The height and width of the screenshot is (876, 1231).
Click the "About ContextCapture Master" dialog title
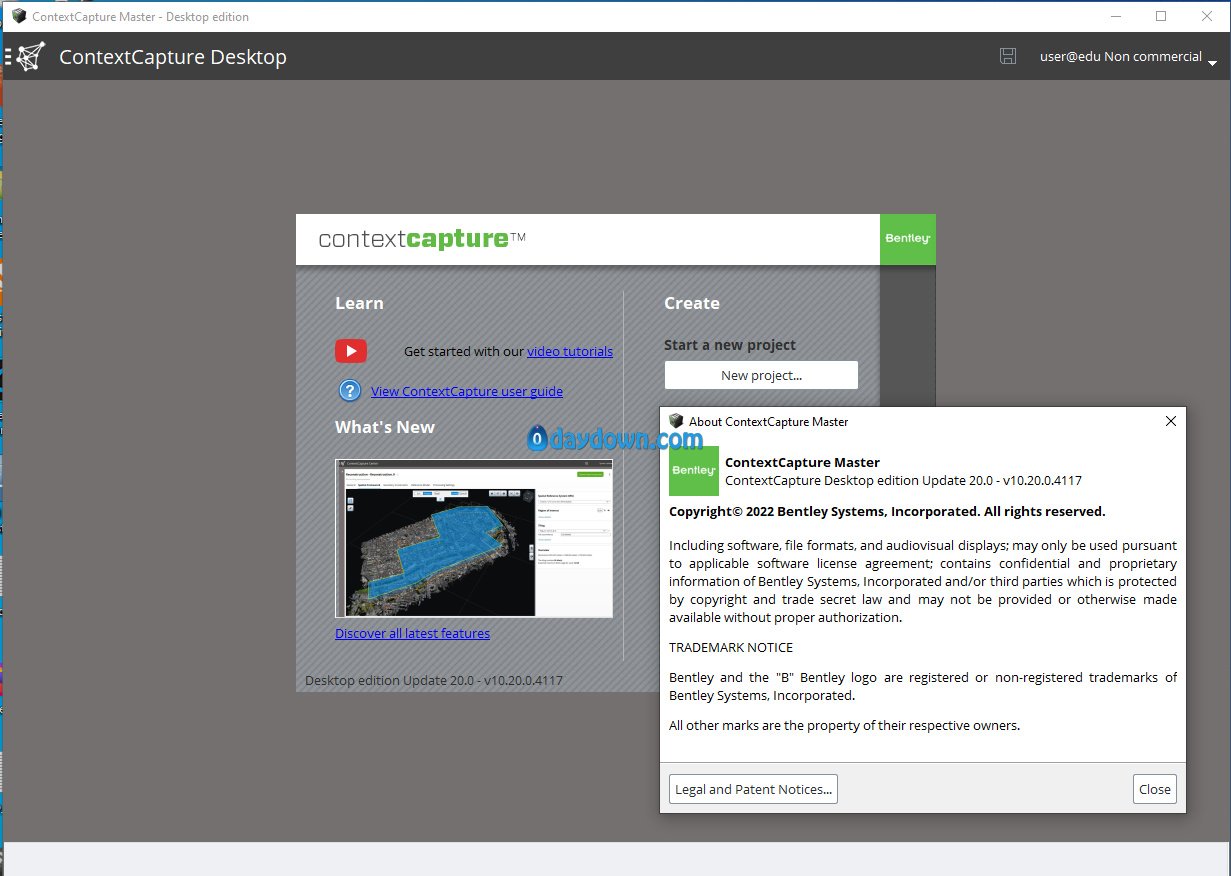pyautogui.click(x=768, y=421)
